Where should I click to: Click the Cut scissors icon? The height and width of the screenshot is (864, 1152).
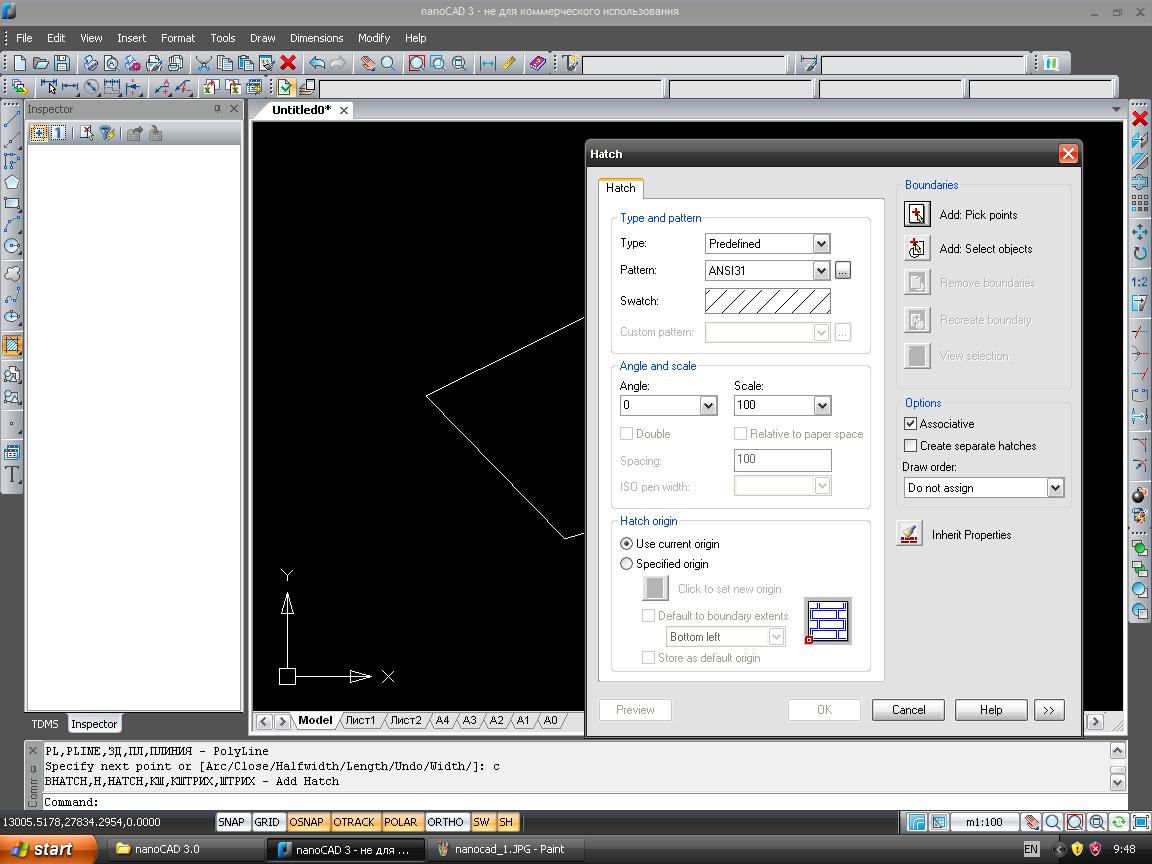pos(204,64)
